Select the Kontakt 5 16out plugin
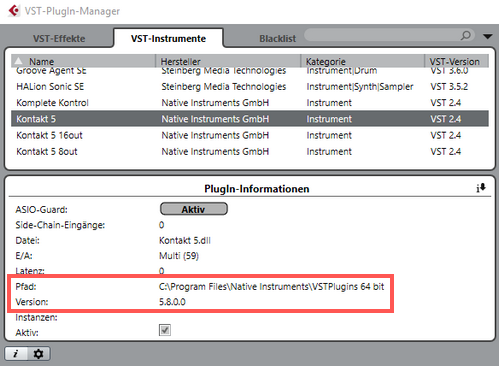The image size is (499, 366). (x=250, y=135)
